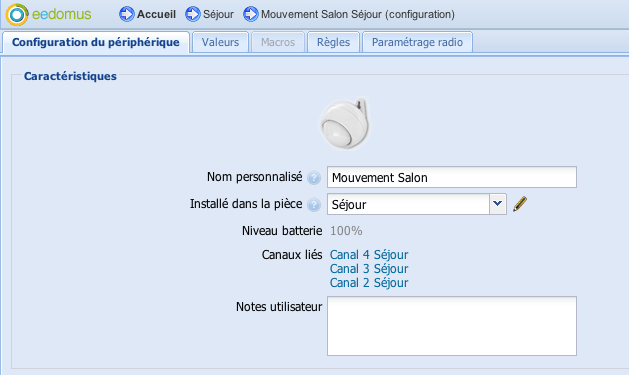This screenshot has width=629, height=375.
Task: Edit room with the pencil icon
Action: pos(520,204)
